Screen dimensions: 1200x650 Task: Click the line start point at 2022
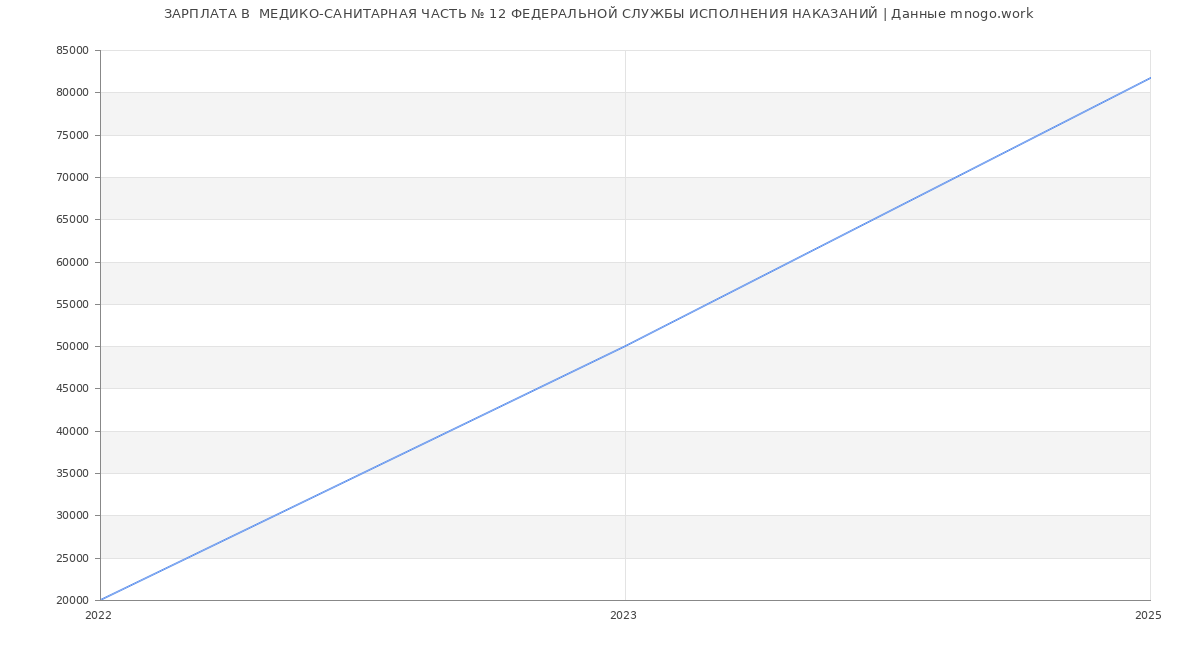100,600
